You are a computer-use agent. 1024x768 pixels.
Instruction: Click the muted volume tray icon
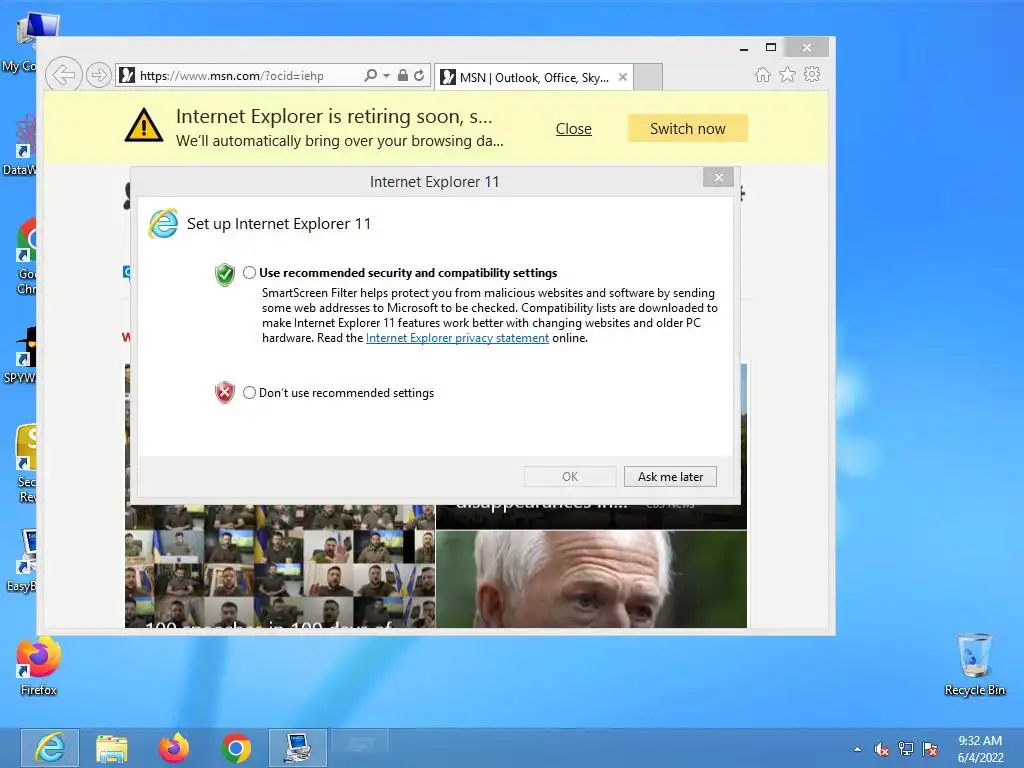[x=882, y=750]
